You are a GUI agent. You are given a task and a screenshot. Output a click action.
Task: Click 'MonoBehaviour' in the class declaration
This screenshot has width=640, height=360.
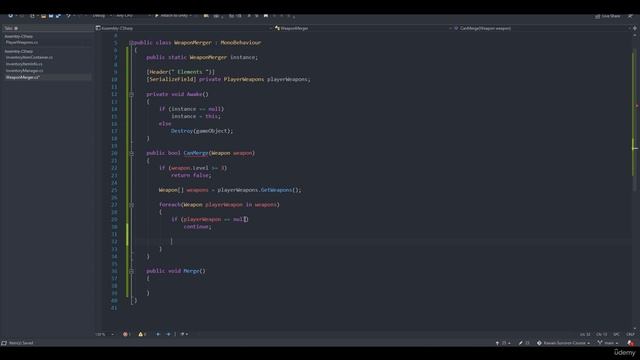click(x=240, y=42)
